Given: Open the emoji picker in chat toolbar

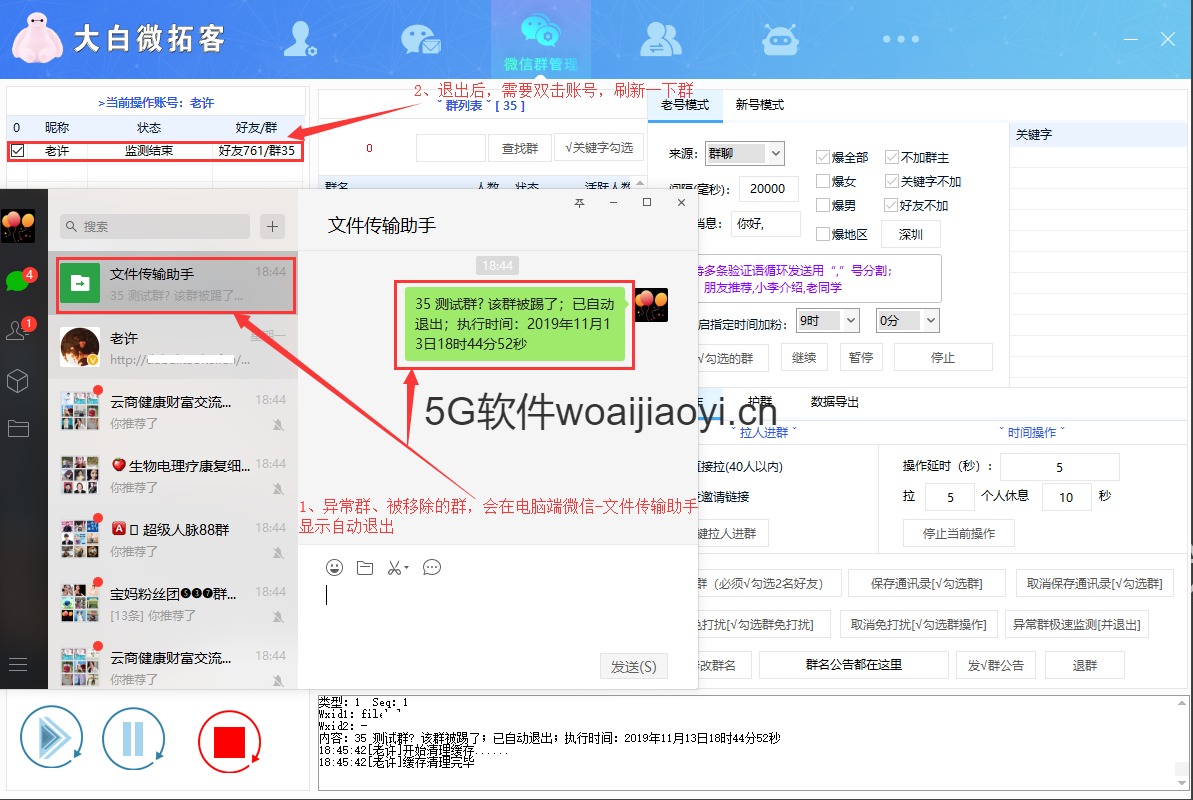Looking at the screenshot, I should pyautogui.click(x=334, y=567).
